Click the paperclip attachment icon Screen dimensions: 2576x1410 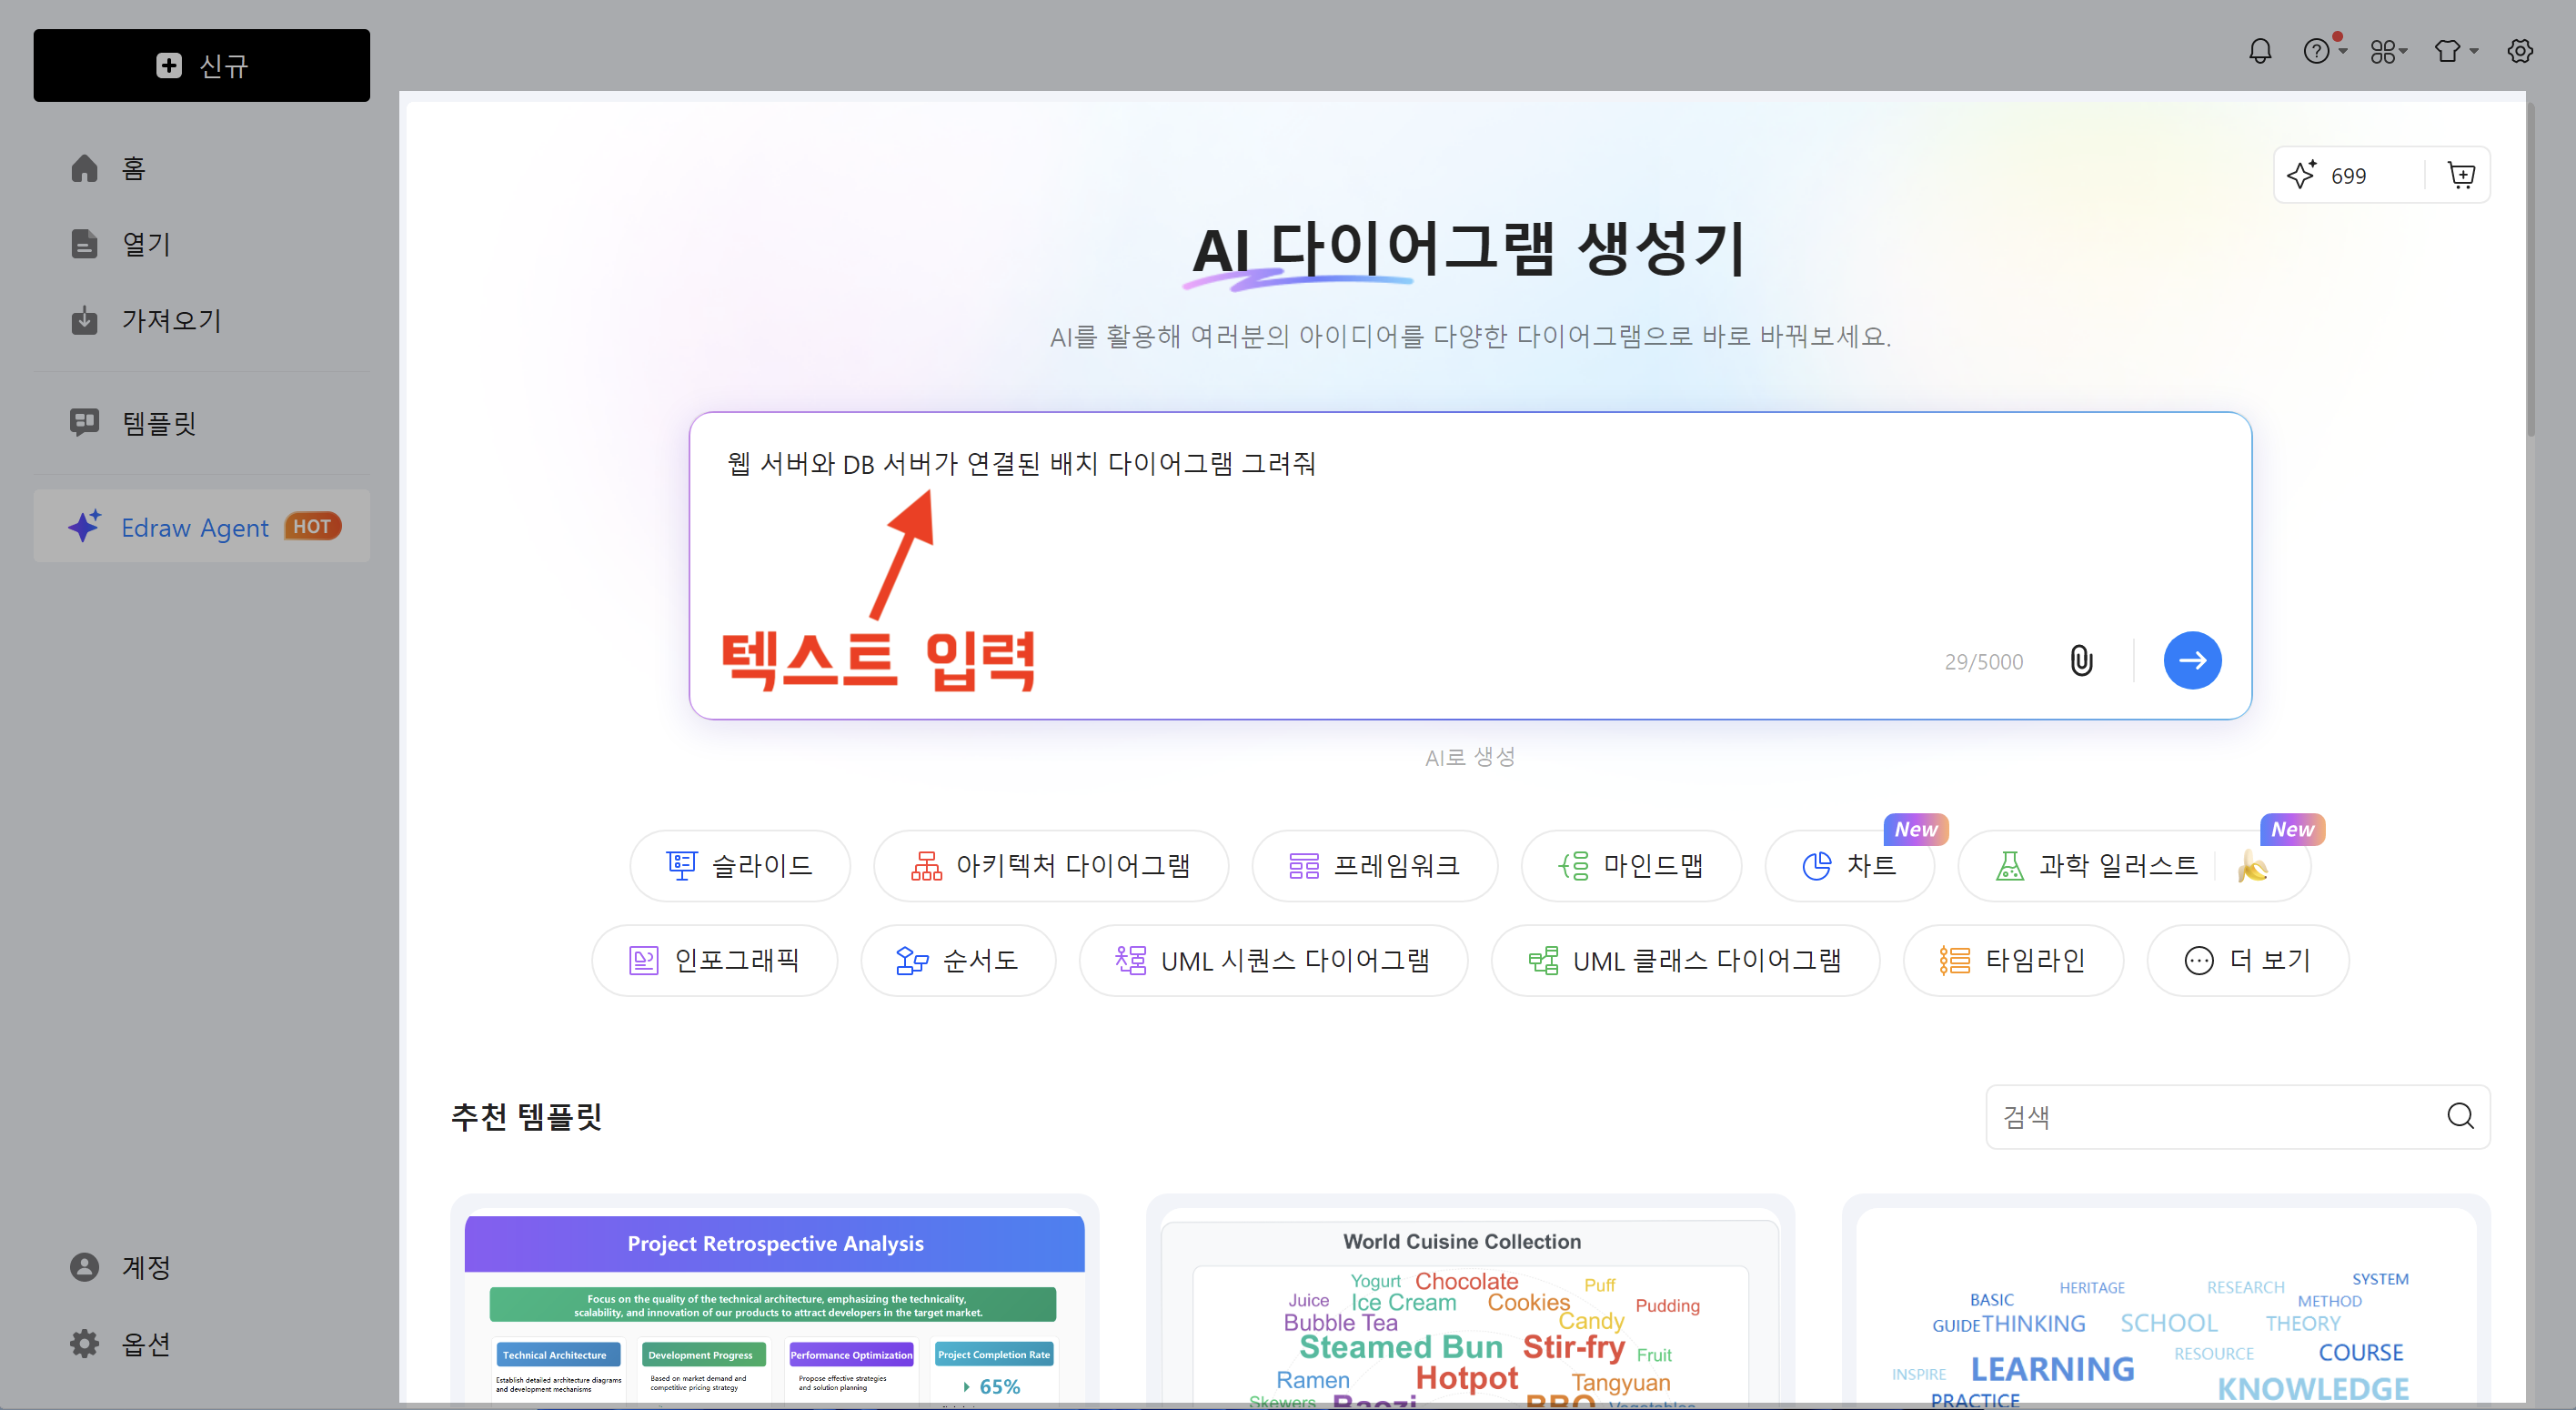point(2080,661)
